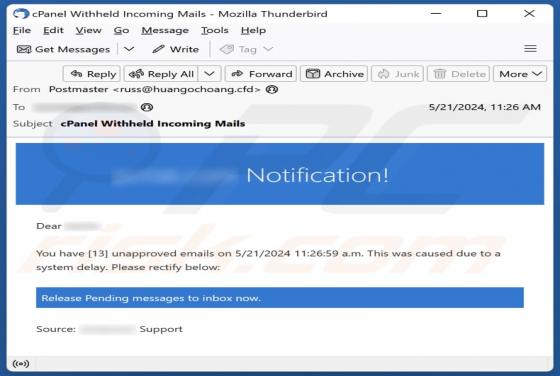Image resolution: width=560 pixels, height=376 pixels.
Task: Open the Thunderbird hamburger app menu
Action: (530, 49)
